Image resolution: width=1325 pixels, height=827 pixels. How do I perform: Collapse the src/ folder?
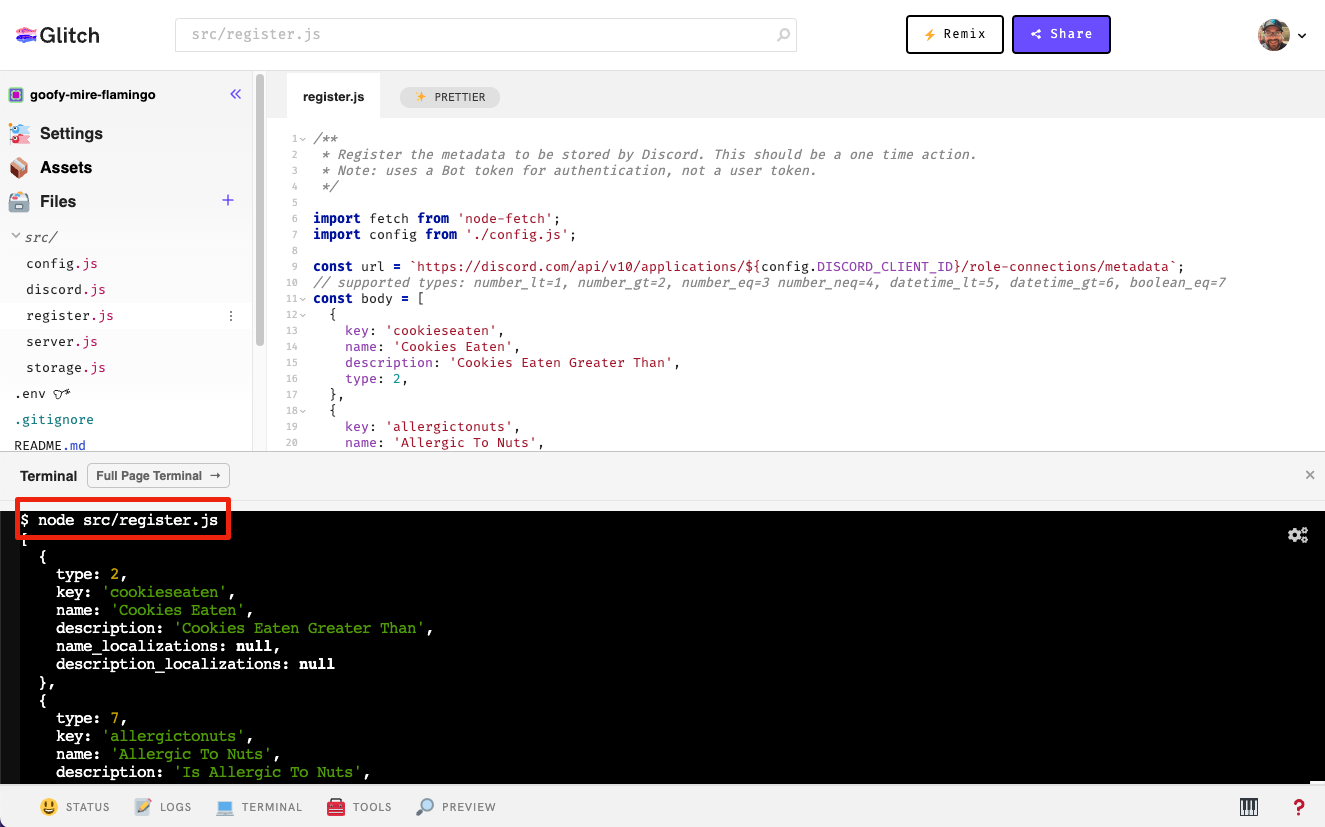pos(16,237)
